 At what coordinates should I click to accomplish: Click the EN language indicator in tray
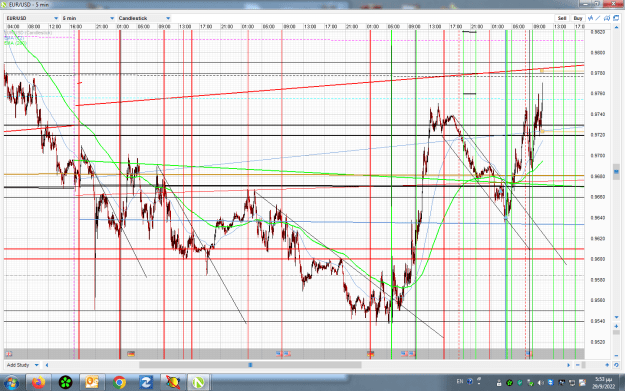[x=460, y=381]
